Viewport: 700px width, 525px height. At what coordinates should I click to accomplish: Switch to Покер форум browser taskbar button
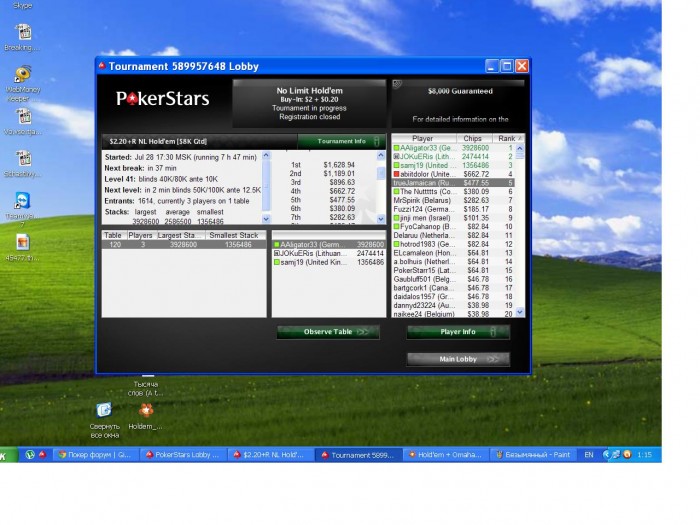(x=95, y=455)
